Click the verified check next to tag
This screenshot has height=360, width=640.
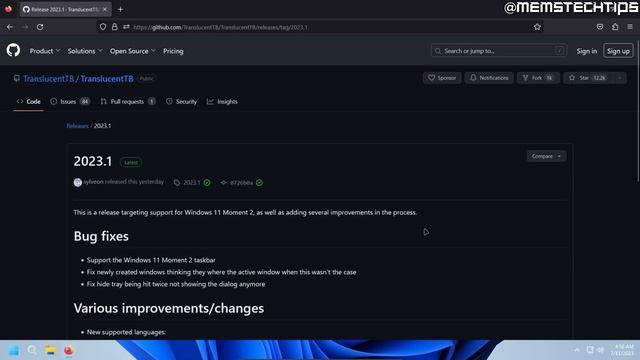(x=207, y=182)
